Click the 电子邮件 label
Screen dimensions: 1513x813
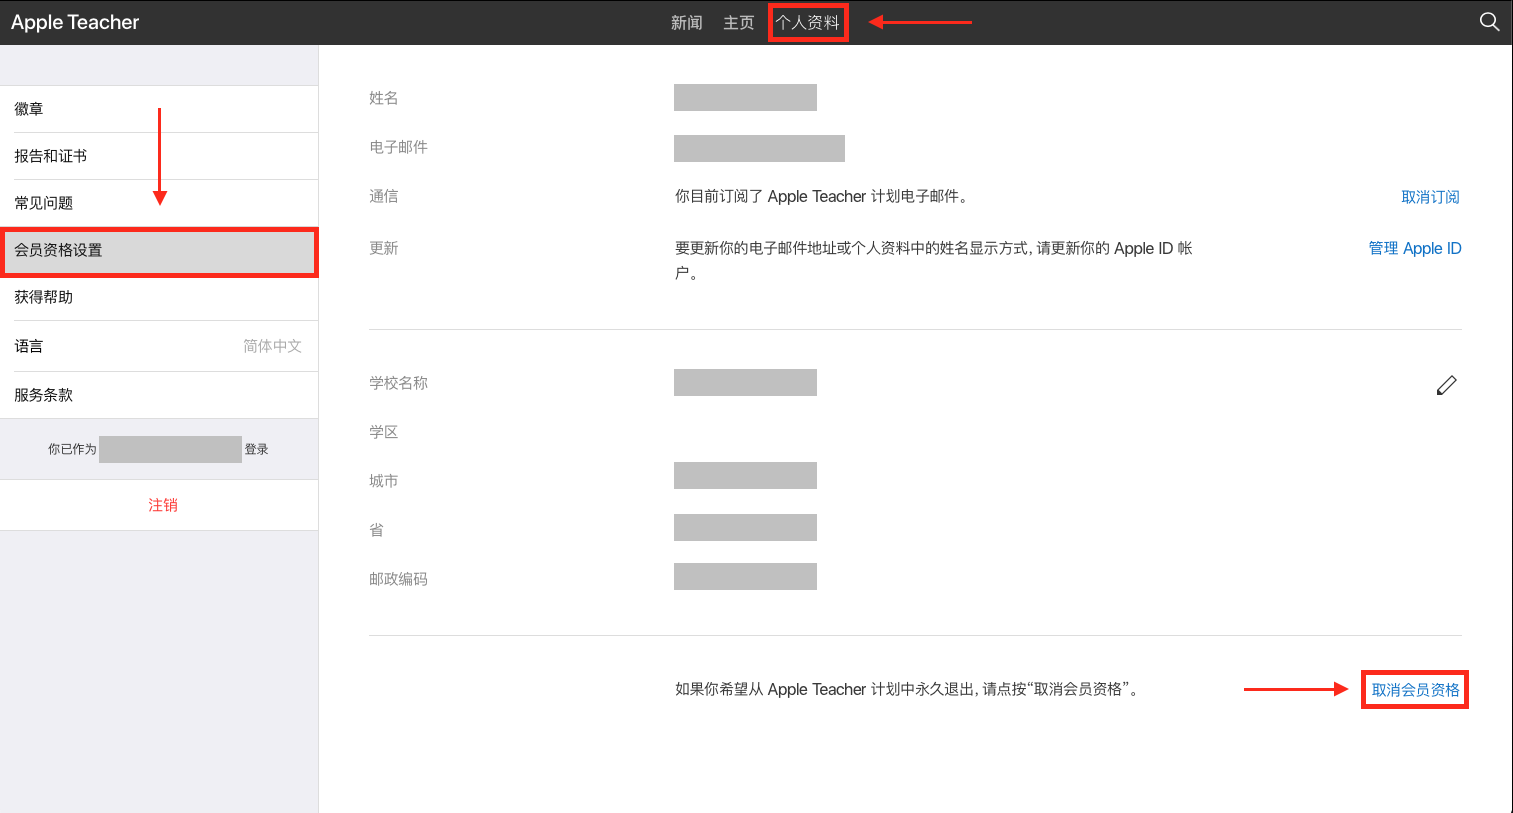(x=399, y=147)
